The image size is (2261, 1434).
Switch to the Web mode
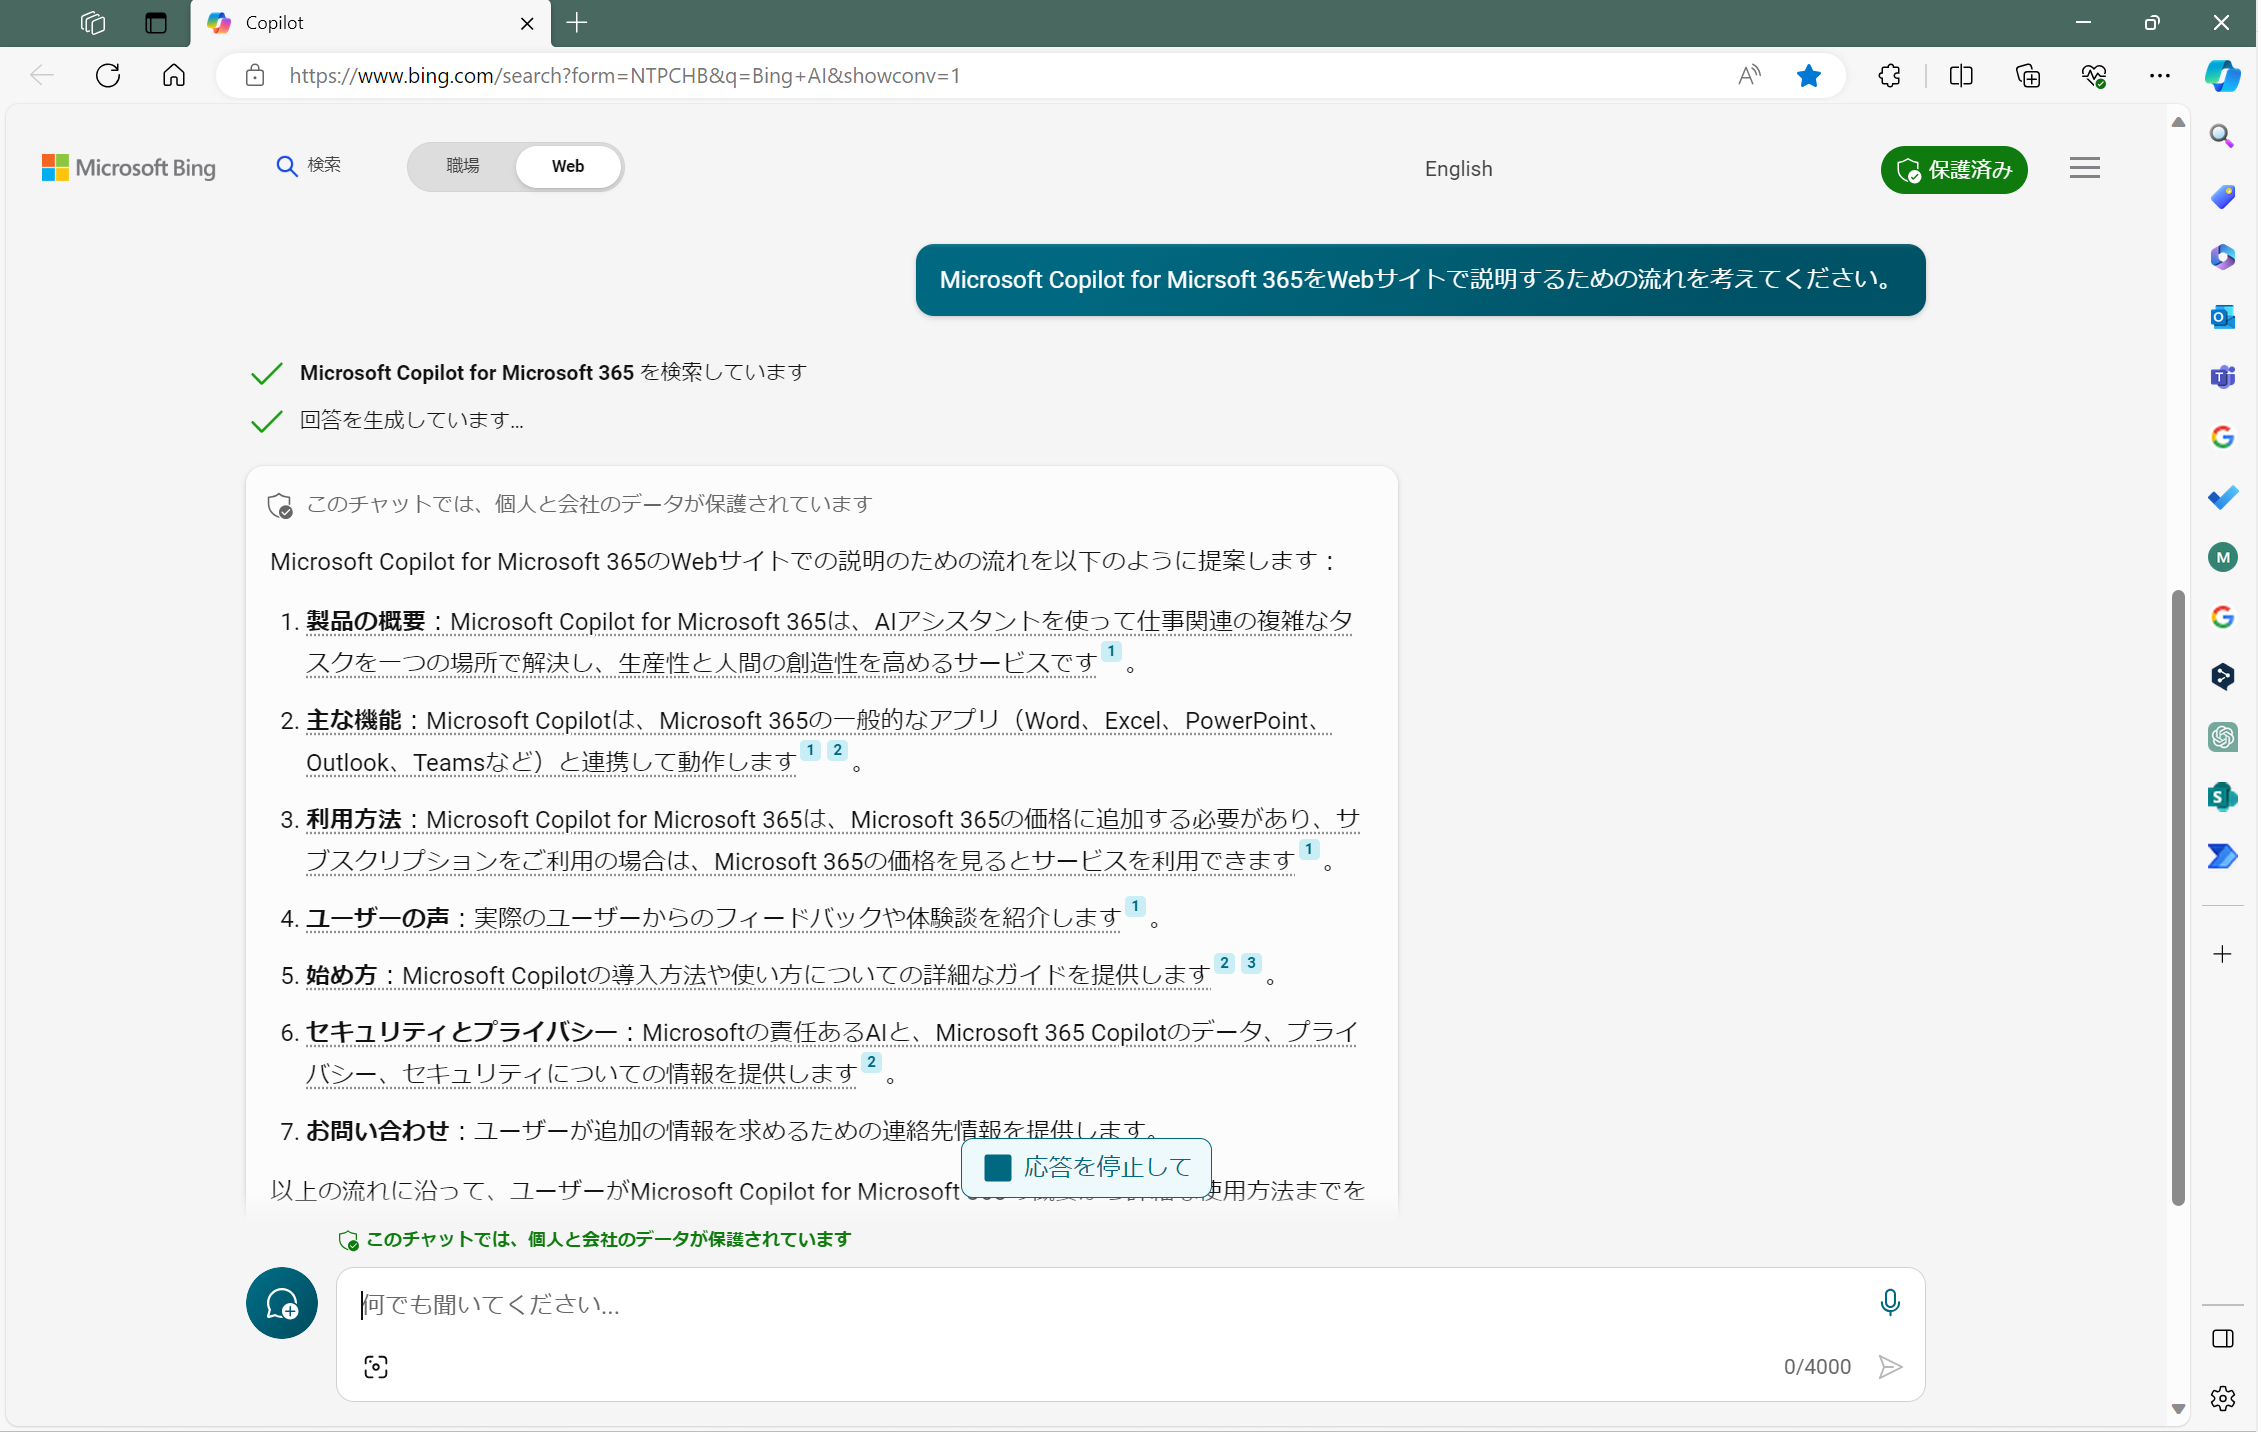click(x=568, y=166)
